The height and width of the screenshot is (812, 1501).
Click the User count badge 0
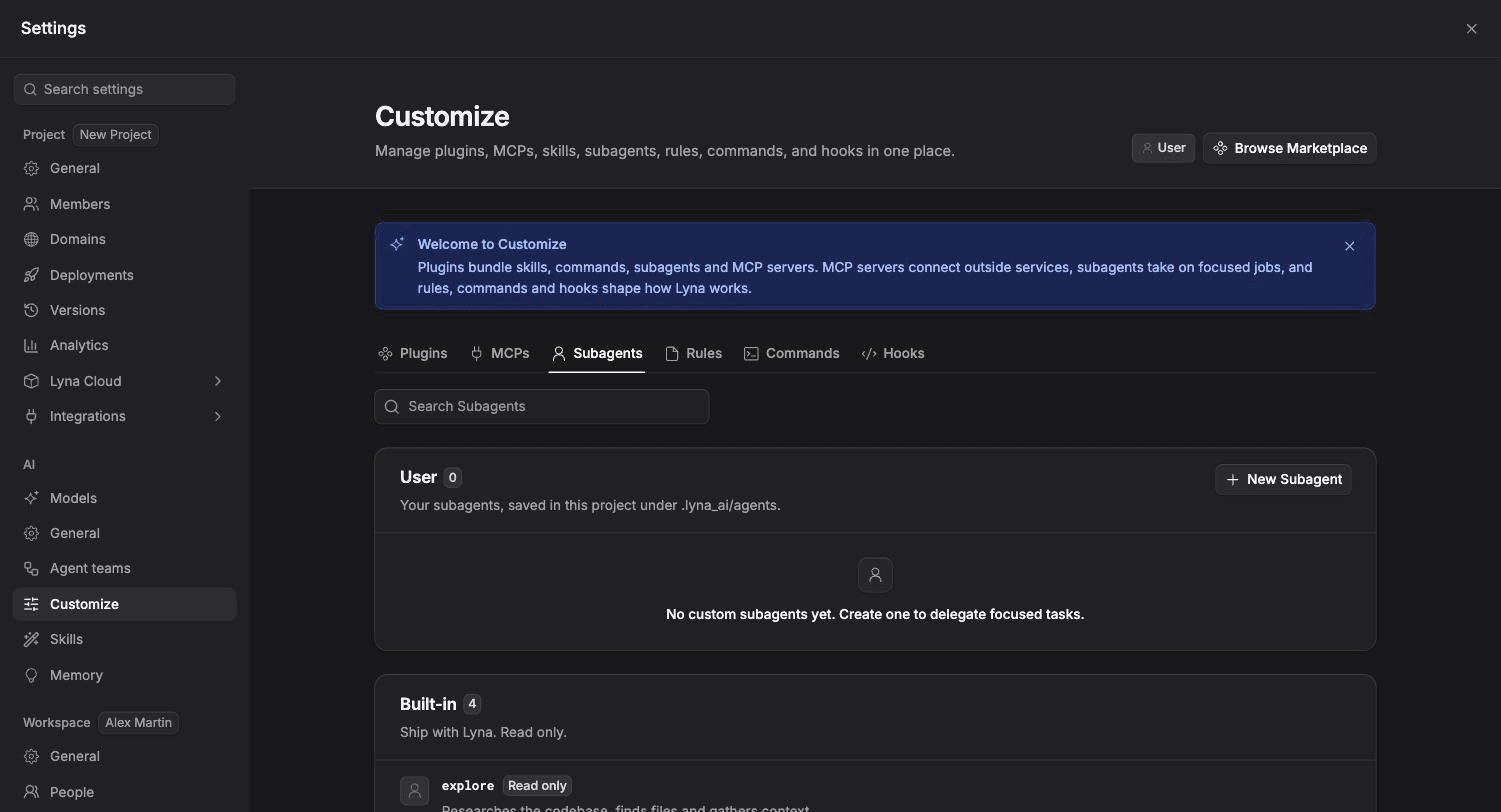tap(452, 478)
